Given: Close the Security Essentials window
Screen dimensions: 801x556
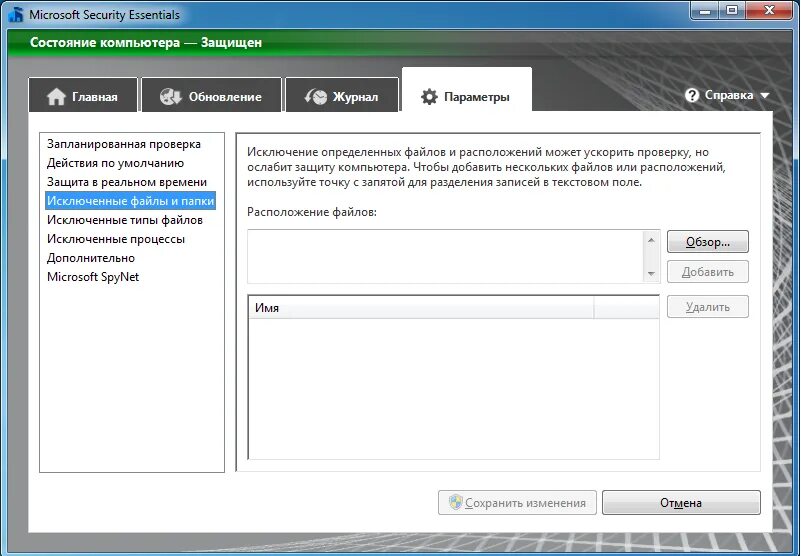Looking at the screenshot, I should pos(769,10).
